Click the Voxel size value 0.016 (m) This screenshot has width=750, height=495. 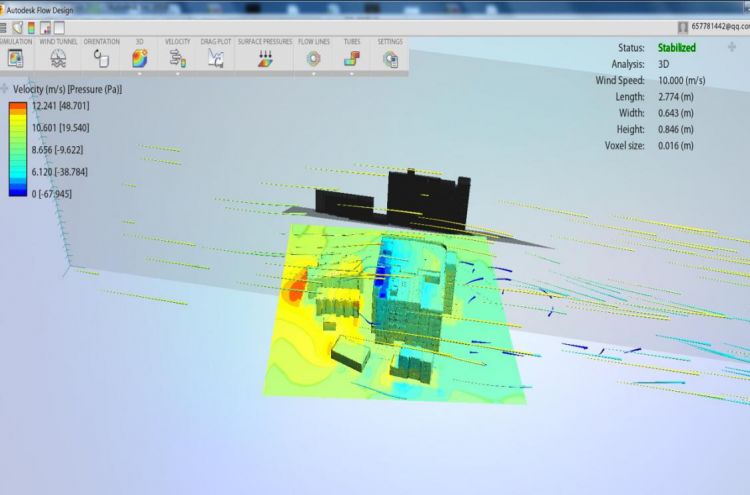pos(676,145)
